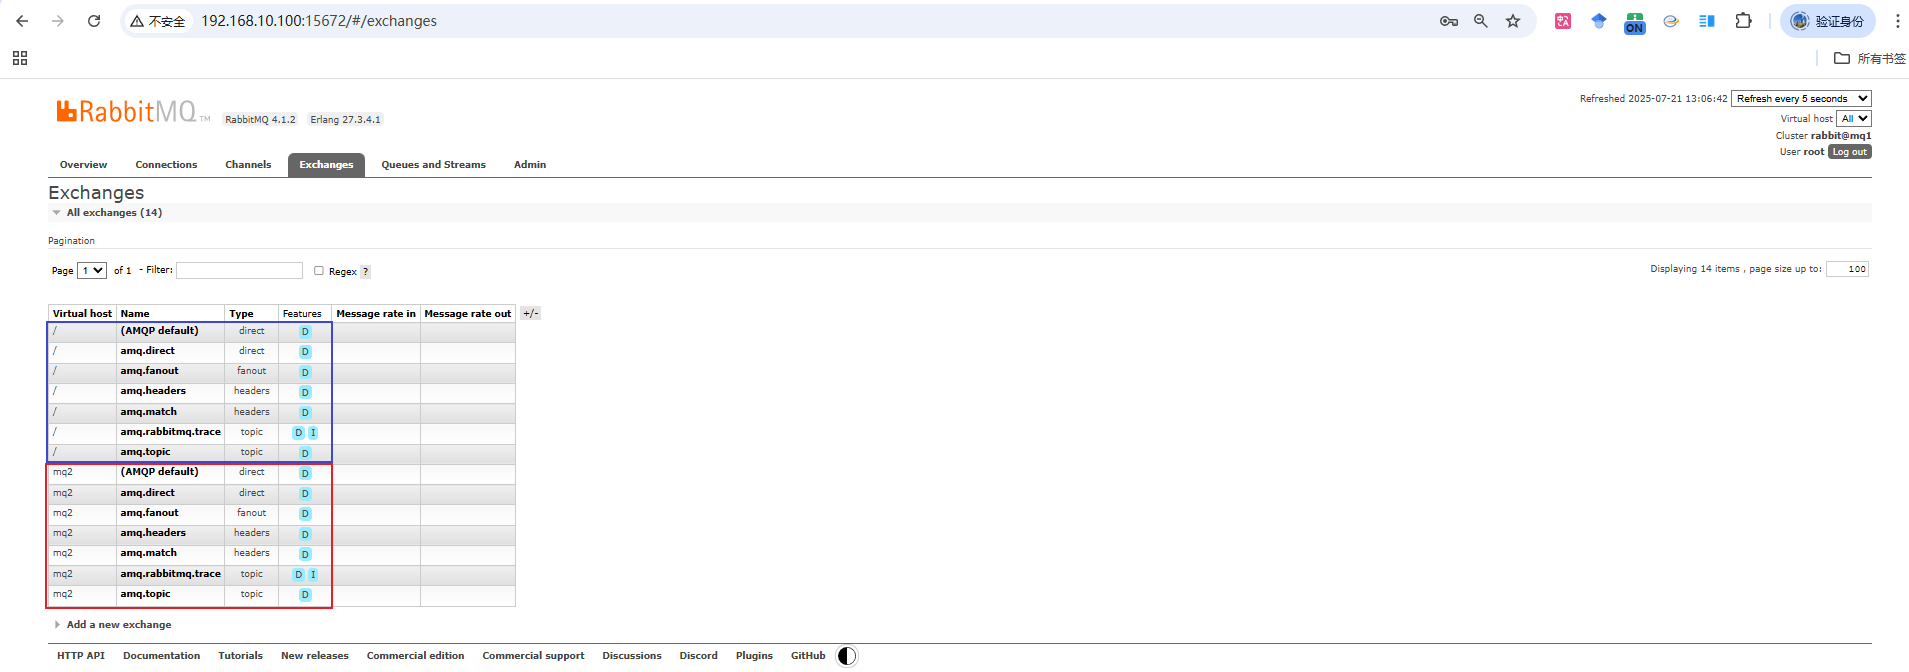Viewport: 1909px width, 672px height.
Task: Toggle the dark mode theme icon in footer
Action: pyautogui.click(x=847, y=656)
